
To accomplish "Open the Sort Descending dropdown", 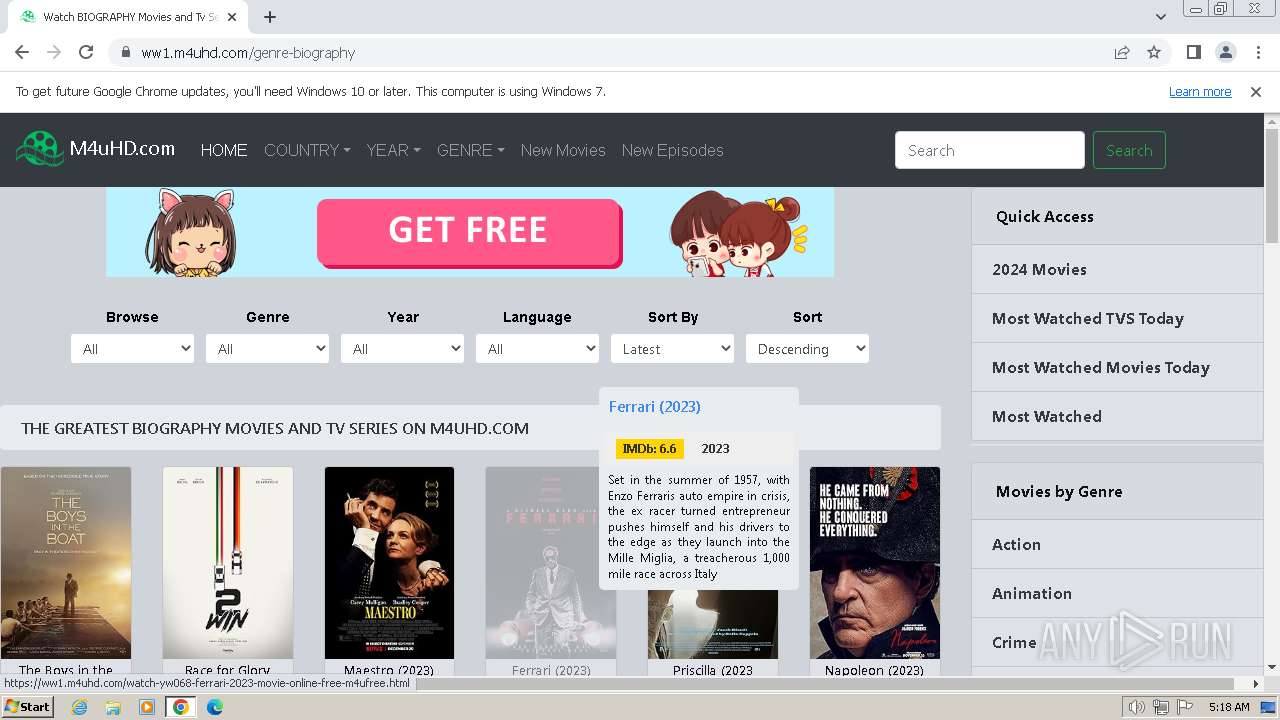I will point(807,349).
